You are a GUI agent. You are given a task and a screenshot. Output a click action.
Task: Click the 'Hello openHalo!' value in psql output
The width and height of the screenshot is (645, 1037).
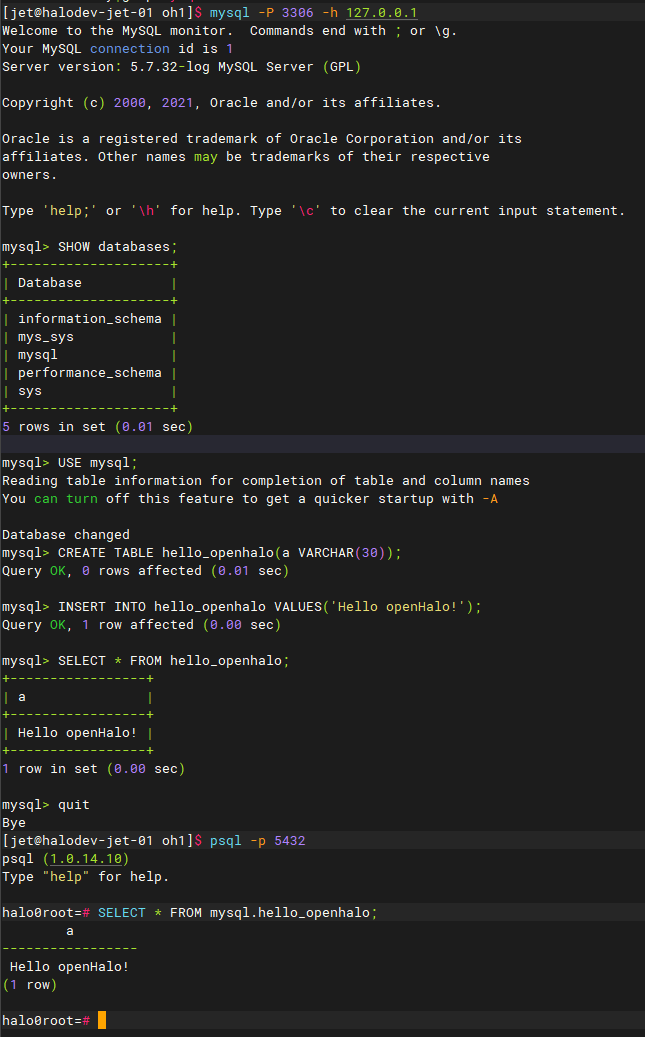point(69,967)
